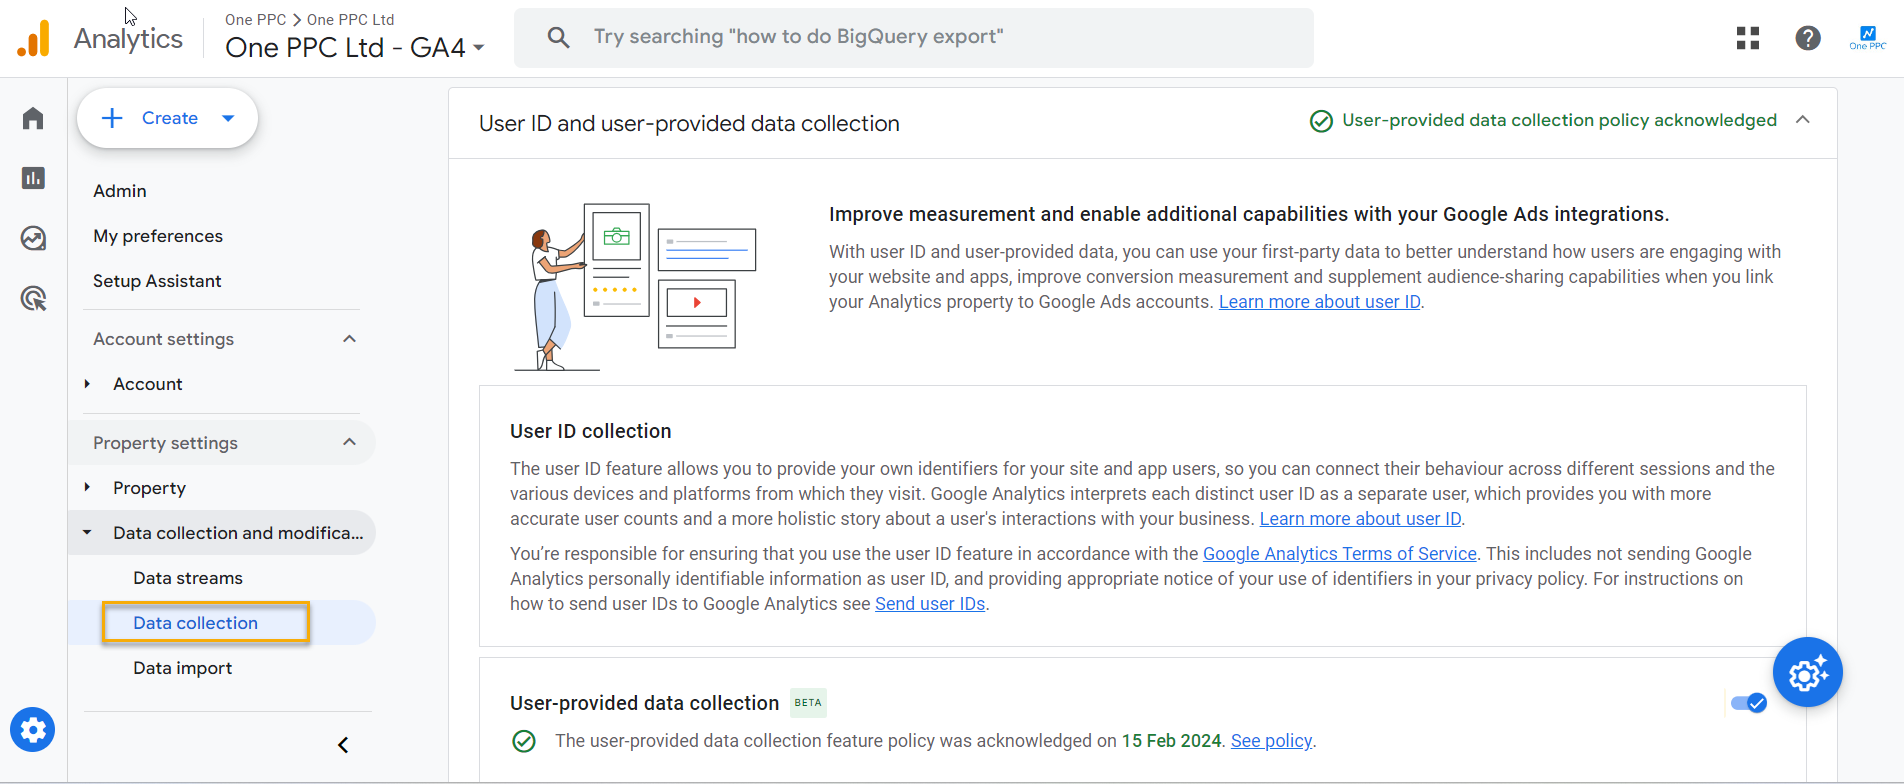
Task: Click the green check beside acknowledged policy line
Action: (524, 741)
